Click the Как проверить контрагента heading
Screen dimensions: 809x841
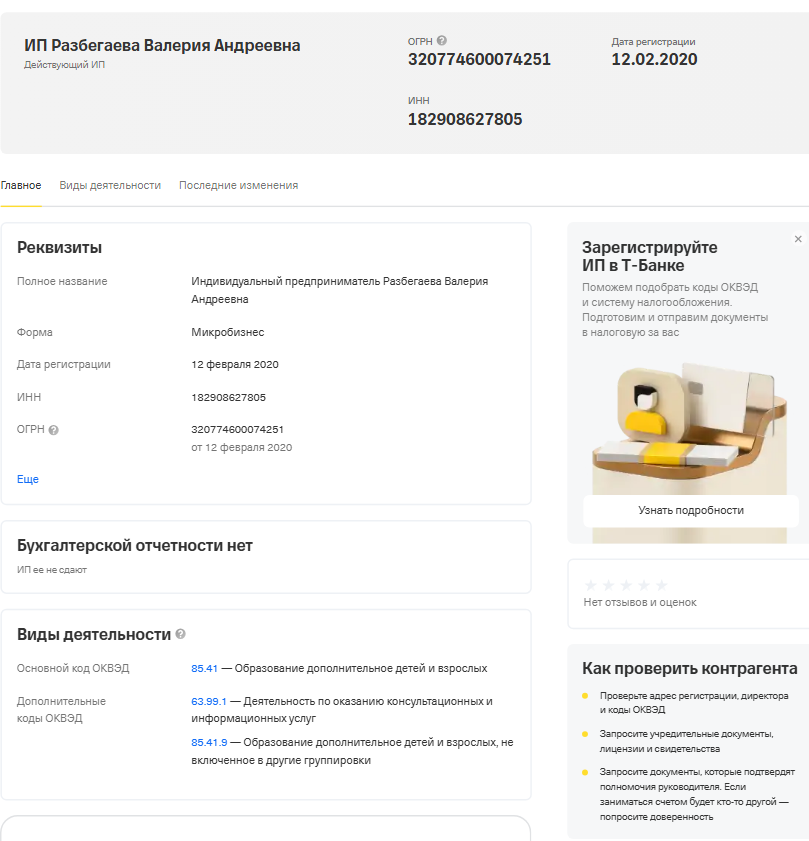690,669
